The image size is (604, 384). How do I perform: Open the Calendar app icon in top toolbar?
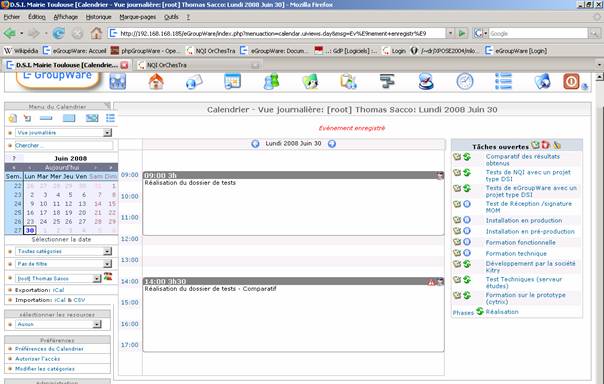[233, 81]
